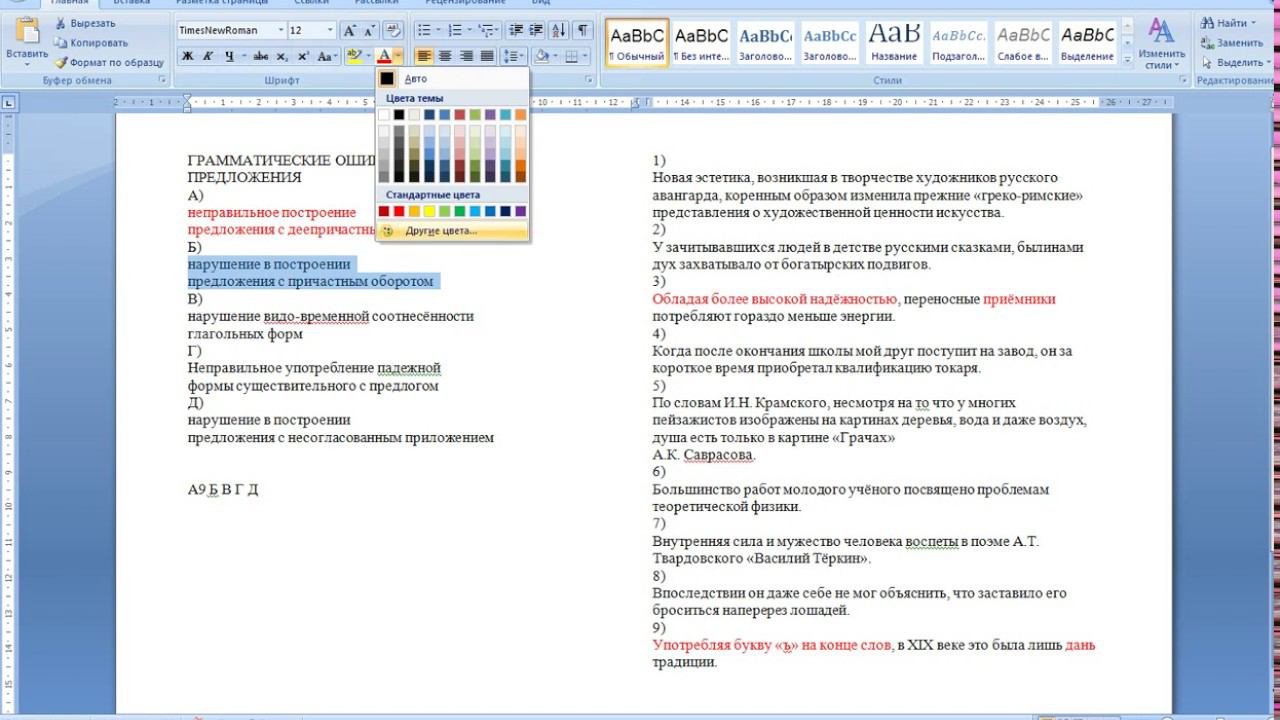Apply the Слабое выделение style
The height and width of the screenshot is (720, 1280).
point(1023,43)
